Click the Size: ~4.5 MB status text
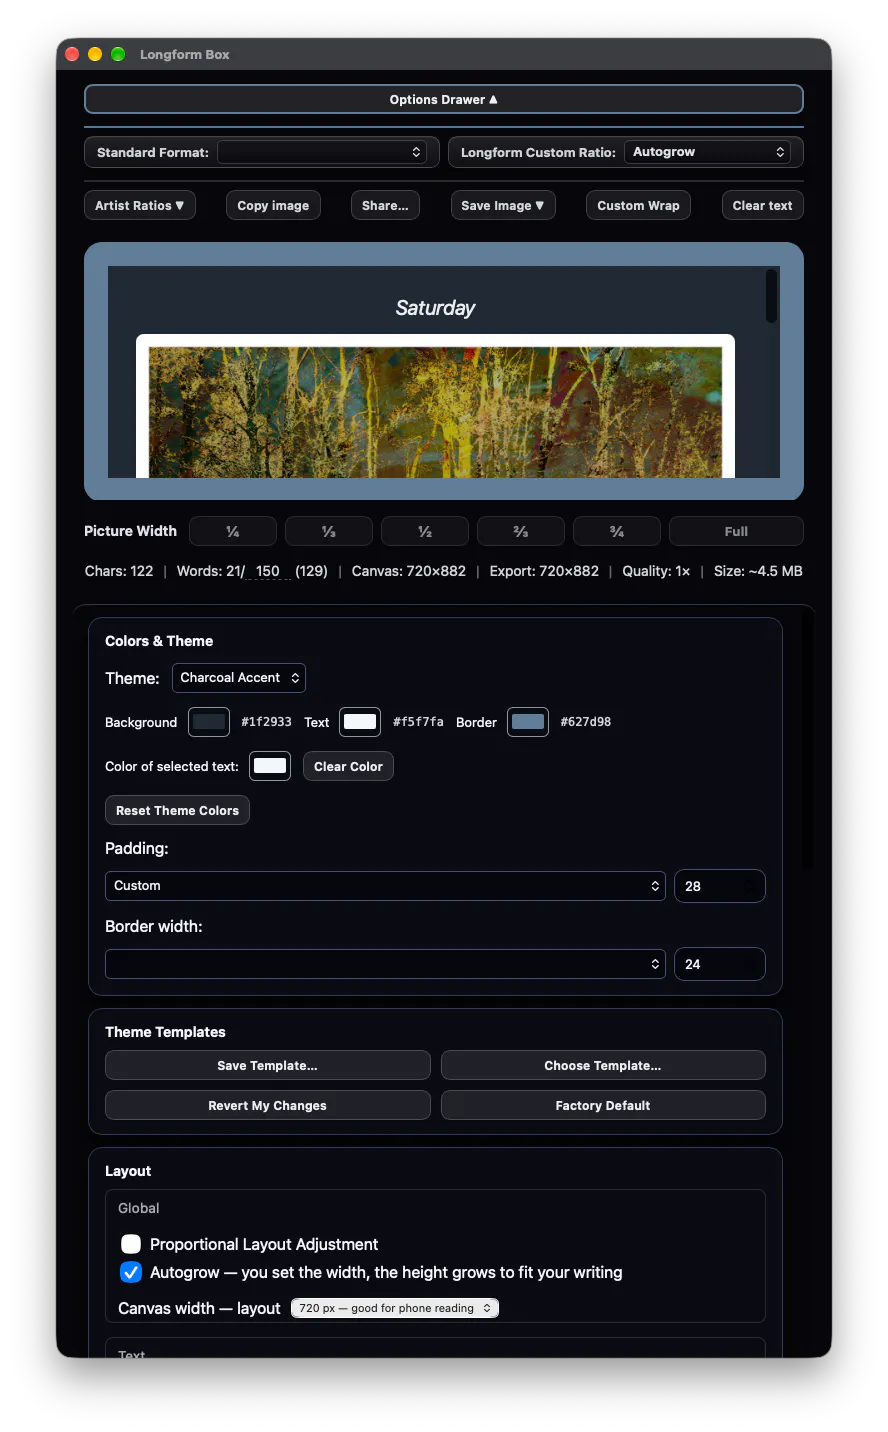Image resolution: width=888 pixels, height=1432 pixels. (x=758, y=571)
